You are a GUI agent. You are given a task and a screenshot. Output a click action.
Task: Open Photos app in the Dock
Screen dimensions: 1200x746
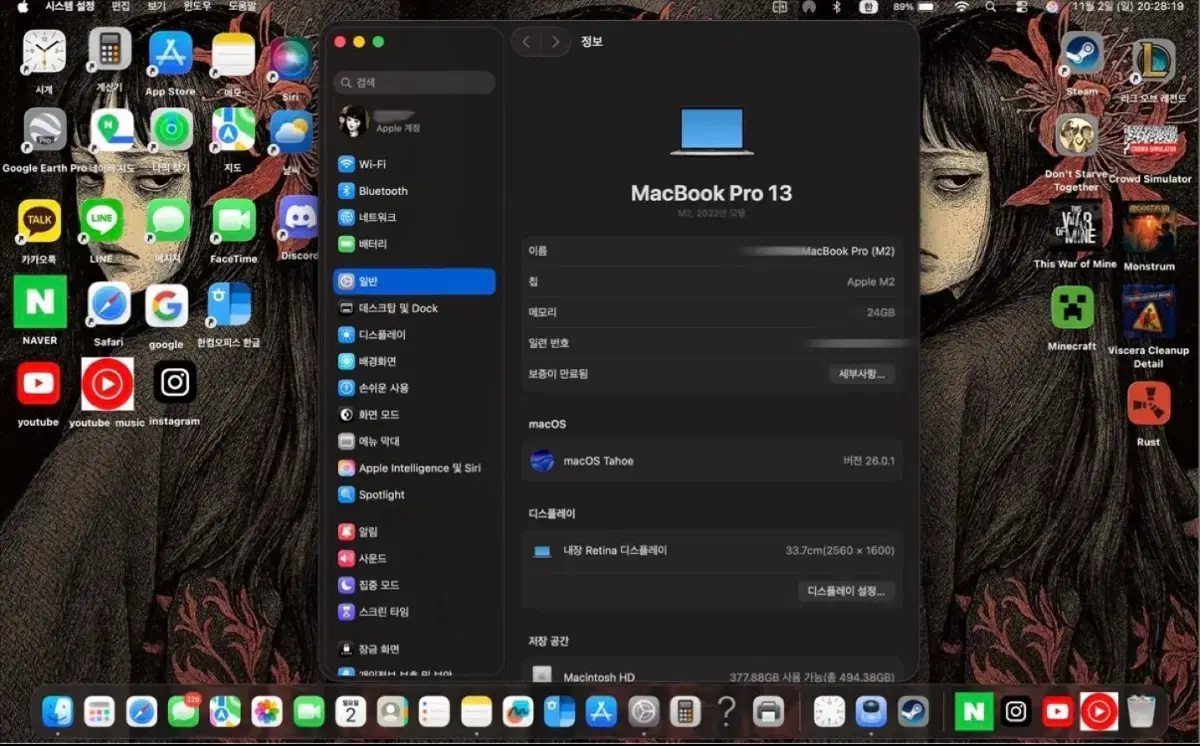point(267,711)
